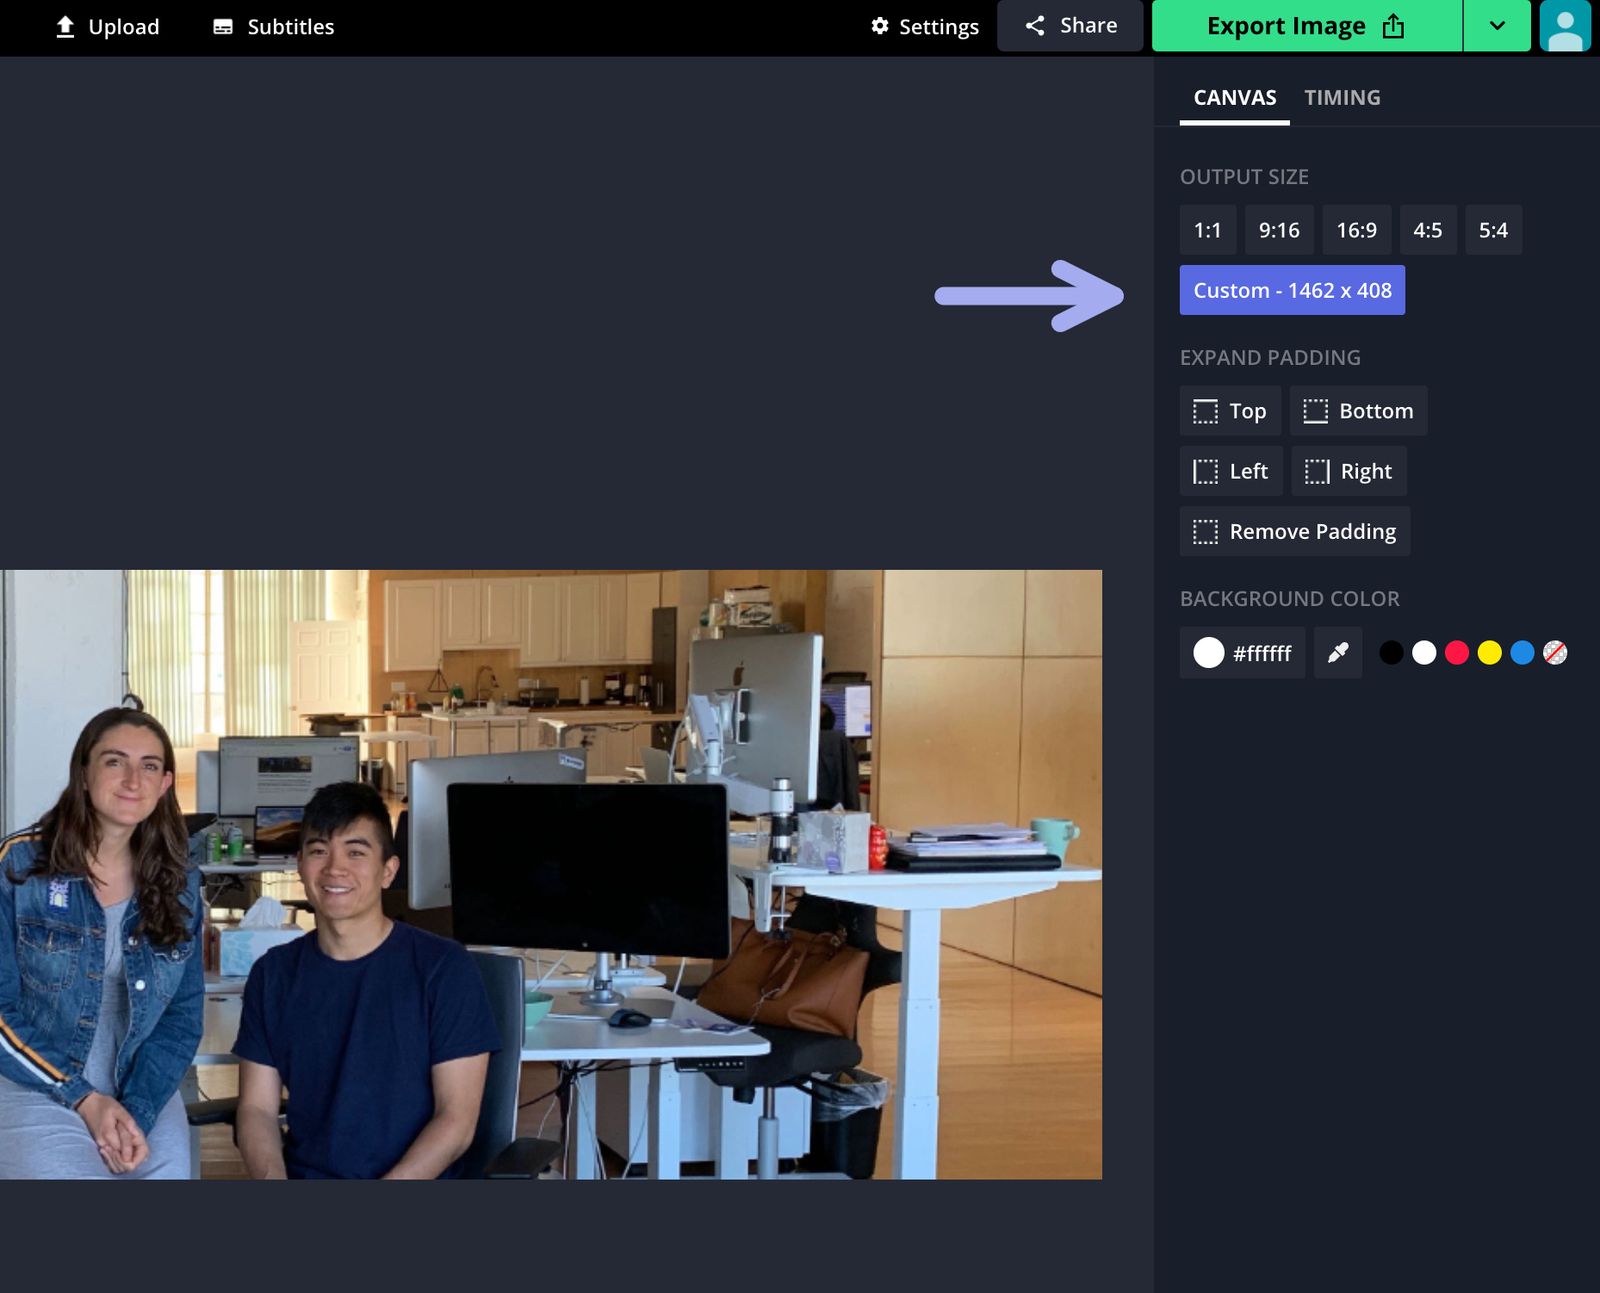
Task: Open the Custom - 1462 x 408 size setting
Action: coord(1292,290)
